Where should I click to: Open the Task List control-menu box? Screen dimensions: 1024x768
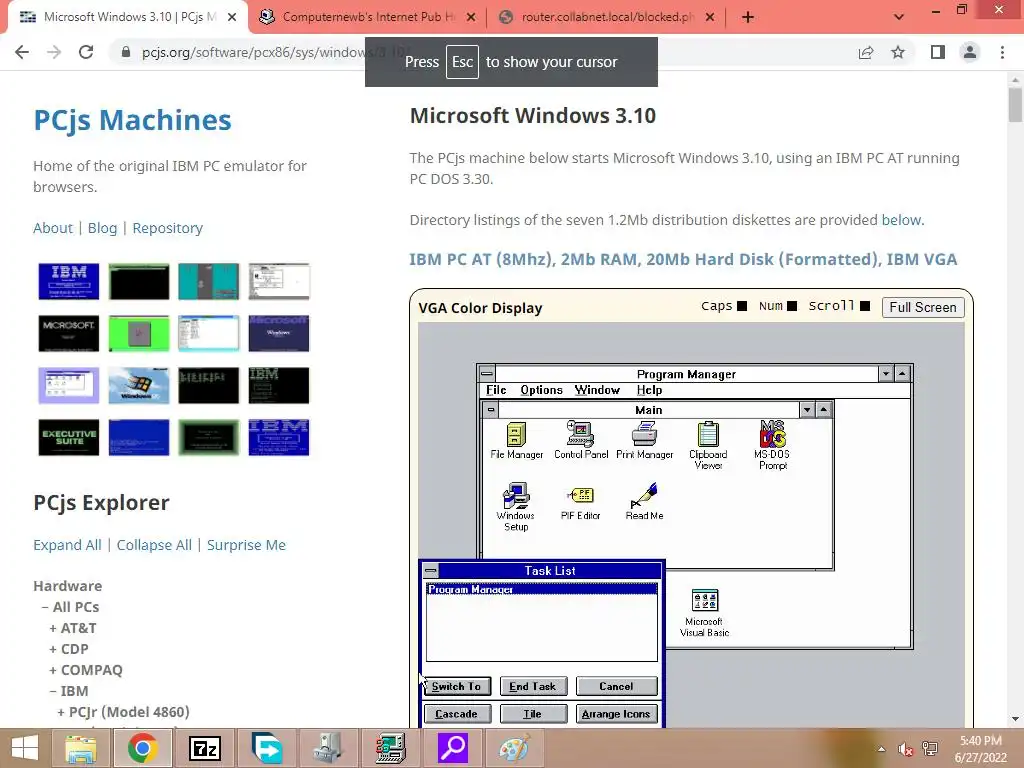tap(430, 571)
